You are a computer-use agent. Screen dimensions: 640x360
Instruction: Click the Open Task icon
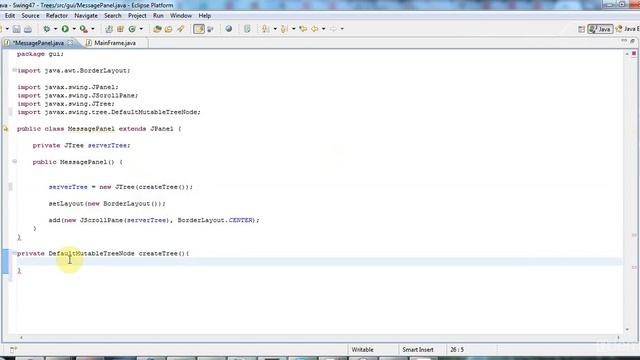point(169,29)
